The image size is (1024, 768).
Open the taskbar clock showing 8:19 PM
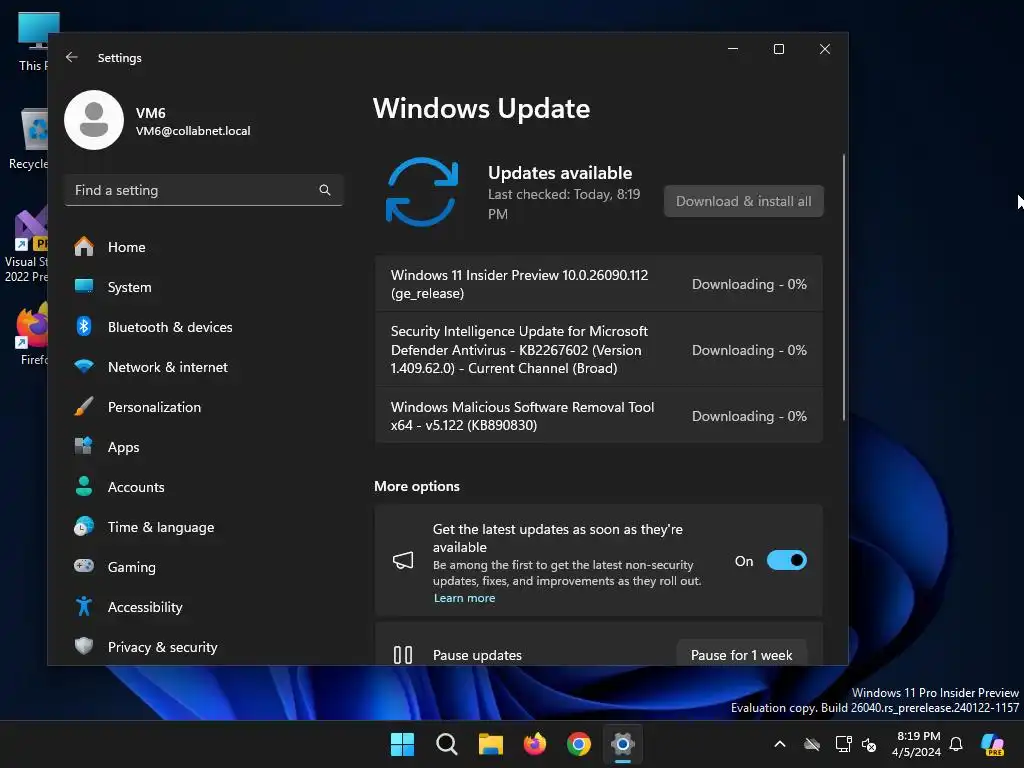[x=918, y=744]
